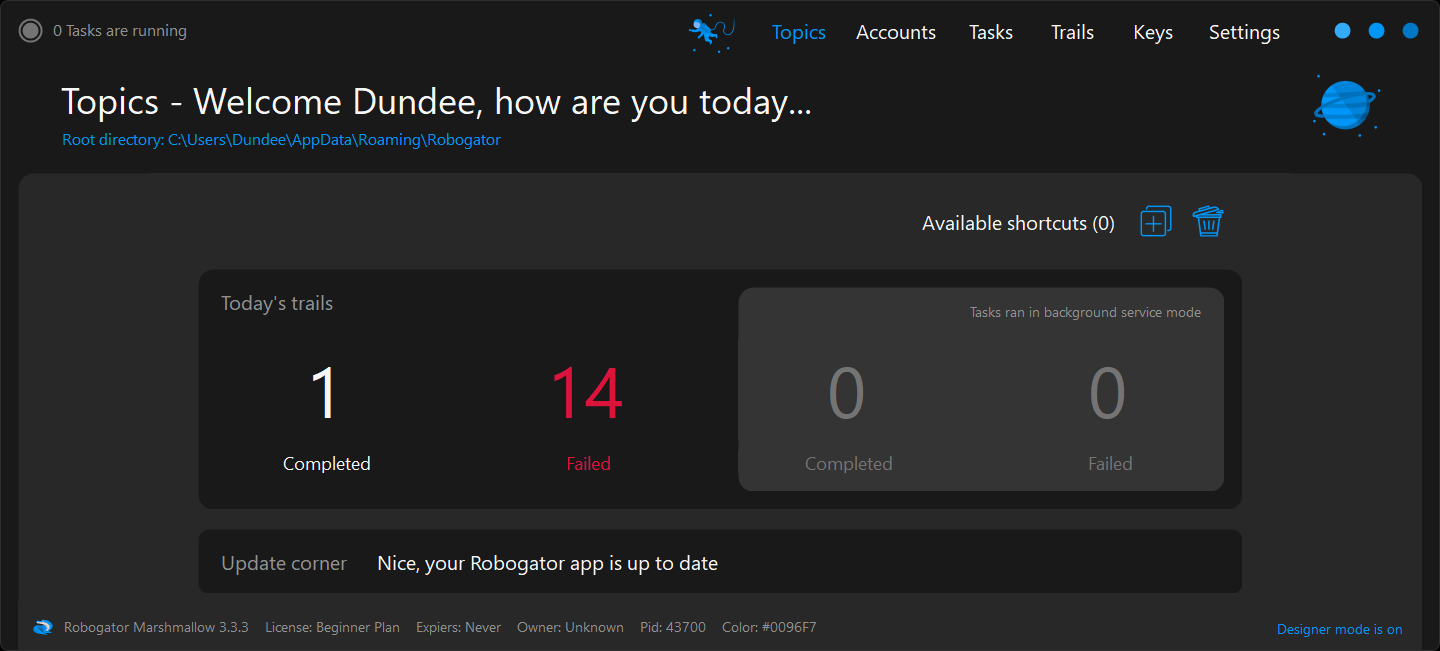The width and height of the screenshot is (1440, 651).
Task: Switch to the Accounts tab
Action: pos(896,33)
